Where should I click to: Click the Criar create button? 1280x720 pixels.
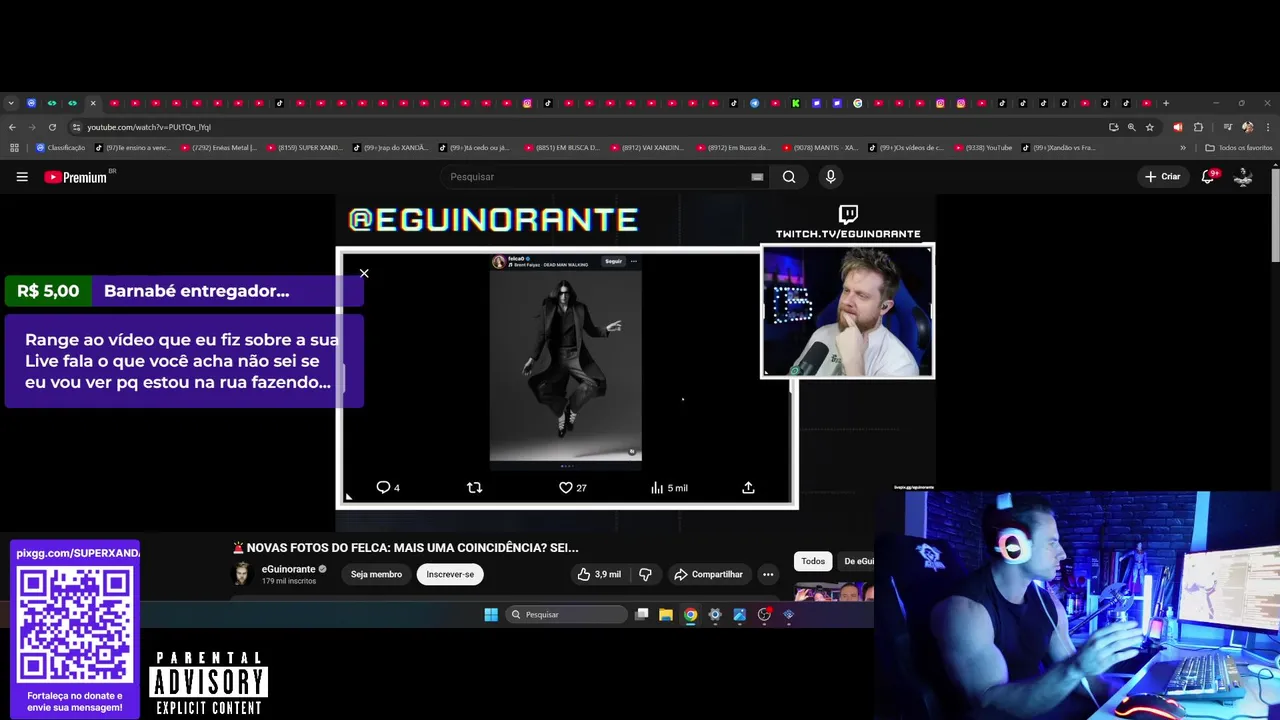click(1163, 177)
